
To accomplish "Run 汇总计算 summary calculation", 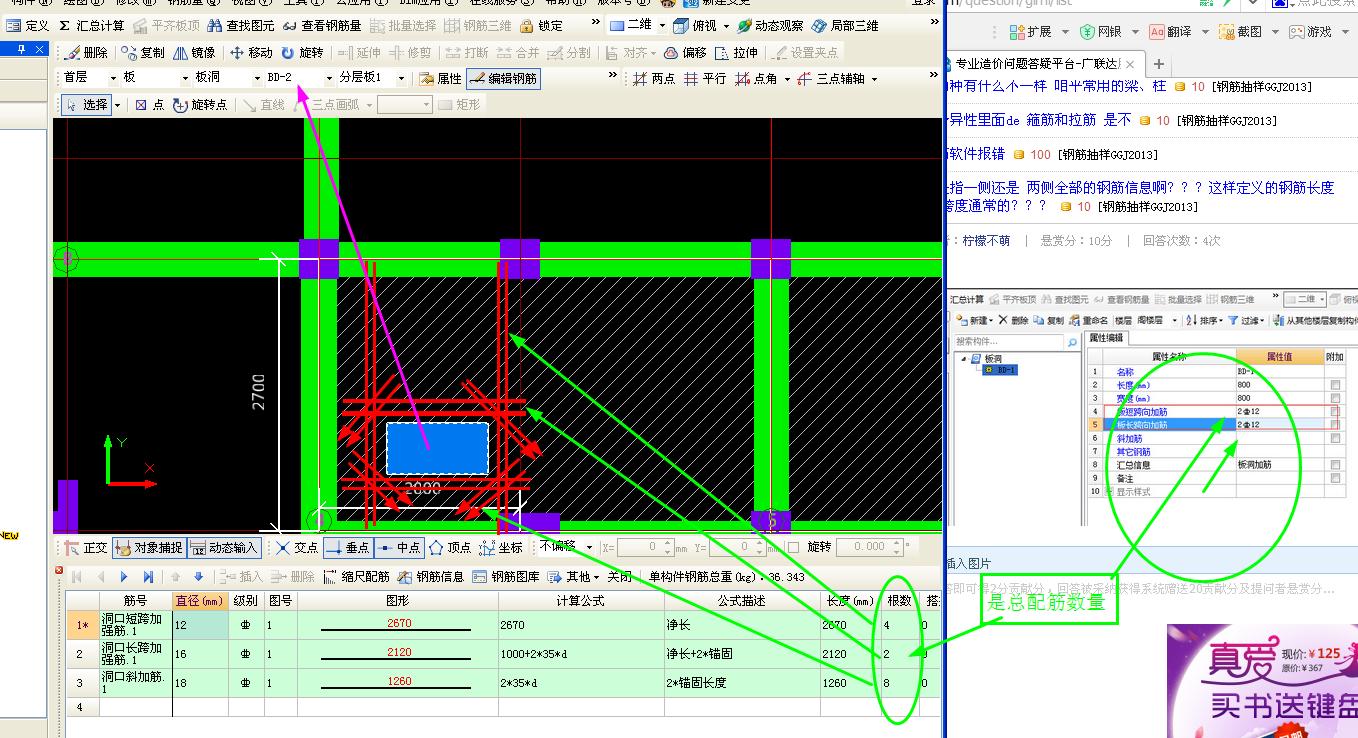I will (91, 25).
